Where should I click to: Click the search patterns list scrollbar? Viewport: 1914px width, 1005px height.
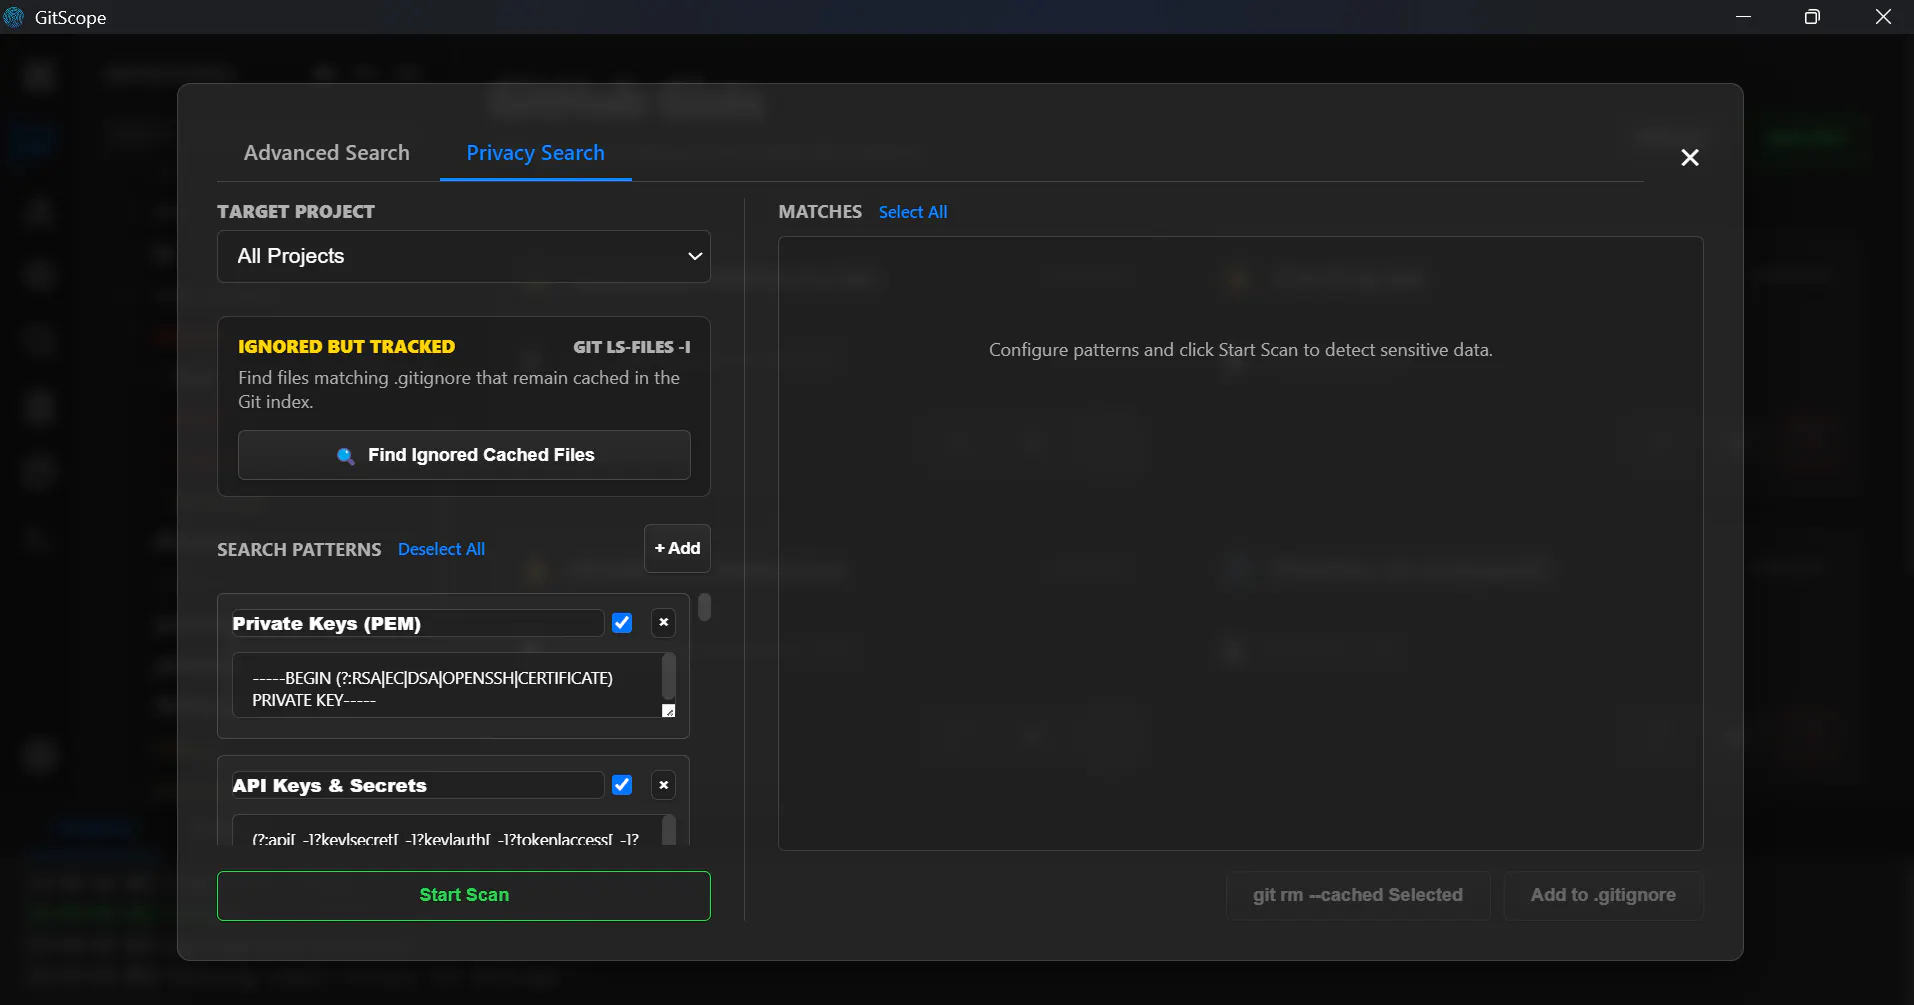(704, 607)
